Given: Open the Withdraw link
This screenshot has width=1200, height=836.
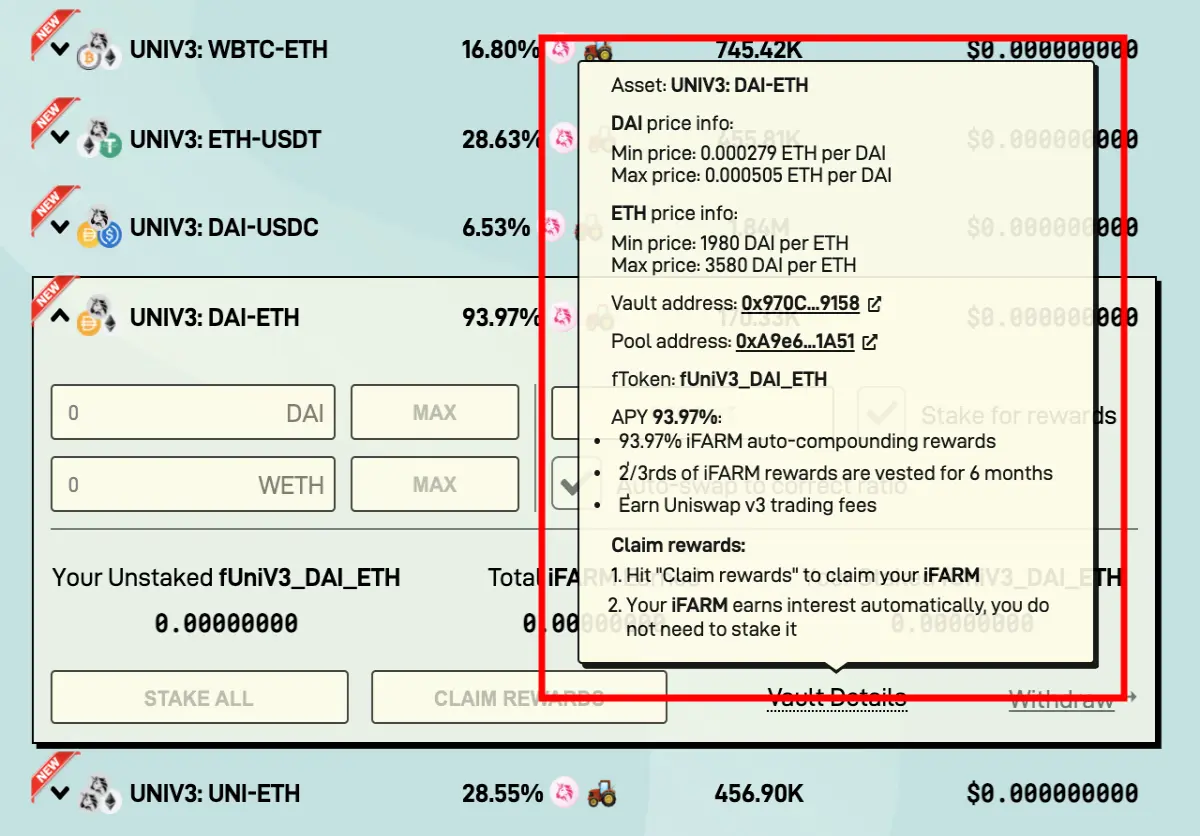Looking at the screenshot, I should point(1061,699).
